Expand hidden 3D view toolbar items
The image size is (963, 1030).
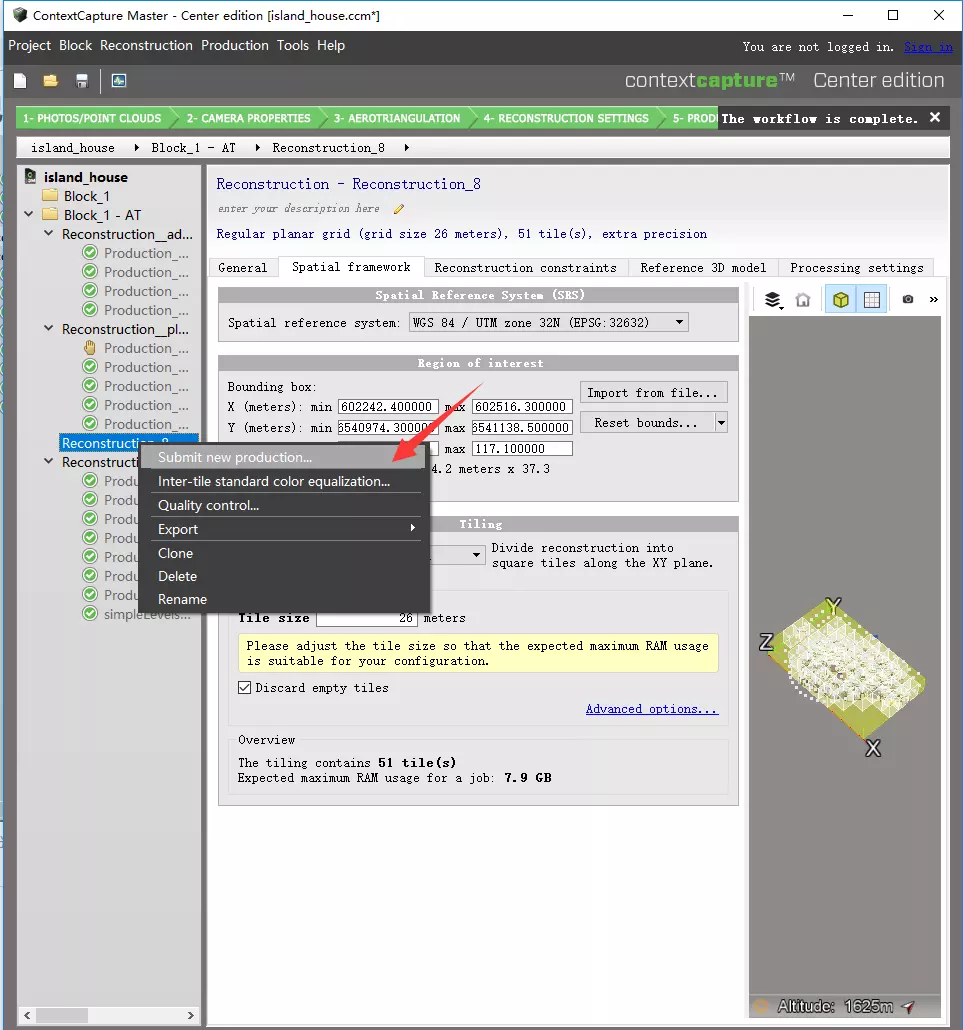933,300
